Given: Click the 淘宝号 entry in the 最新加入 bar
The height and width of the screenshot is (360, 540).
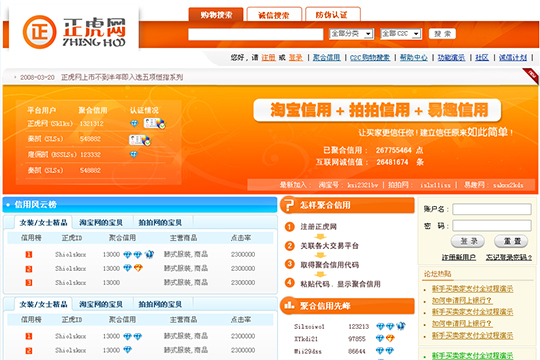Looking at the screenshot, I should [x=348, y=185].
